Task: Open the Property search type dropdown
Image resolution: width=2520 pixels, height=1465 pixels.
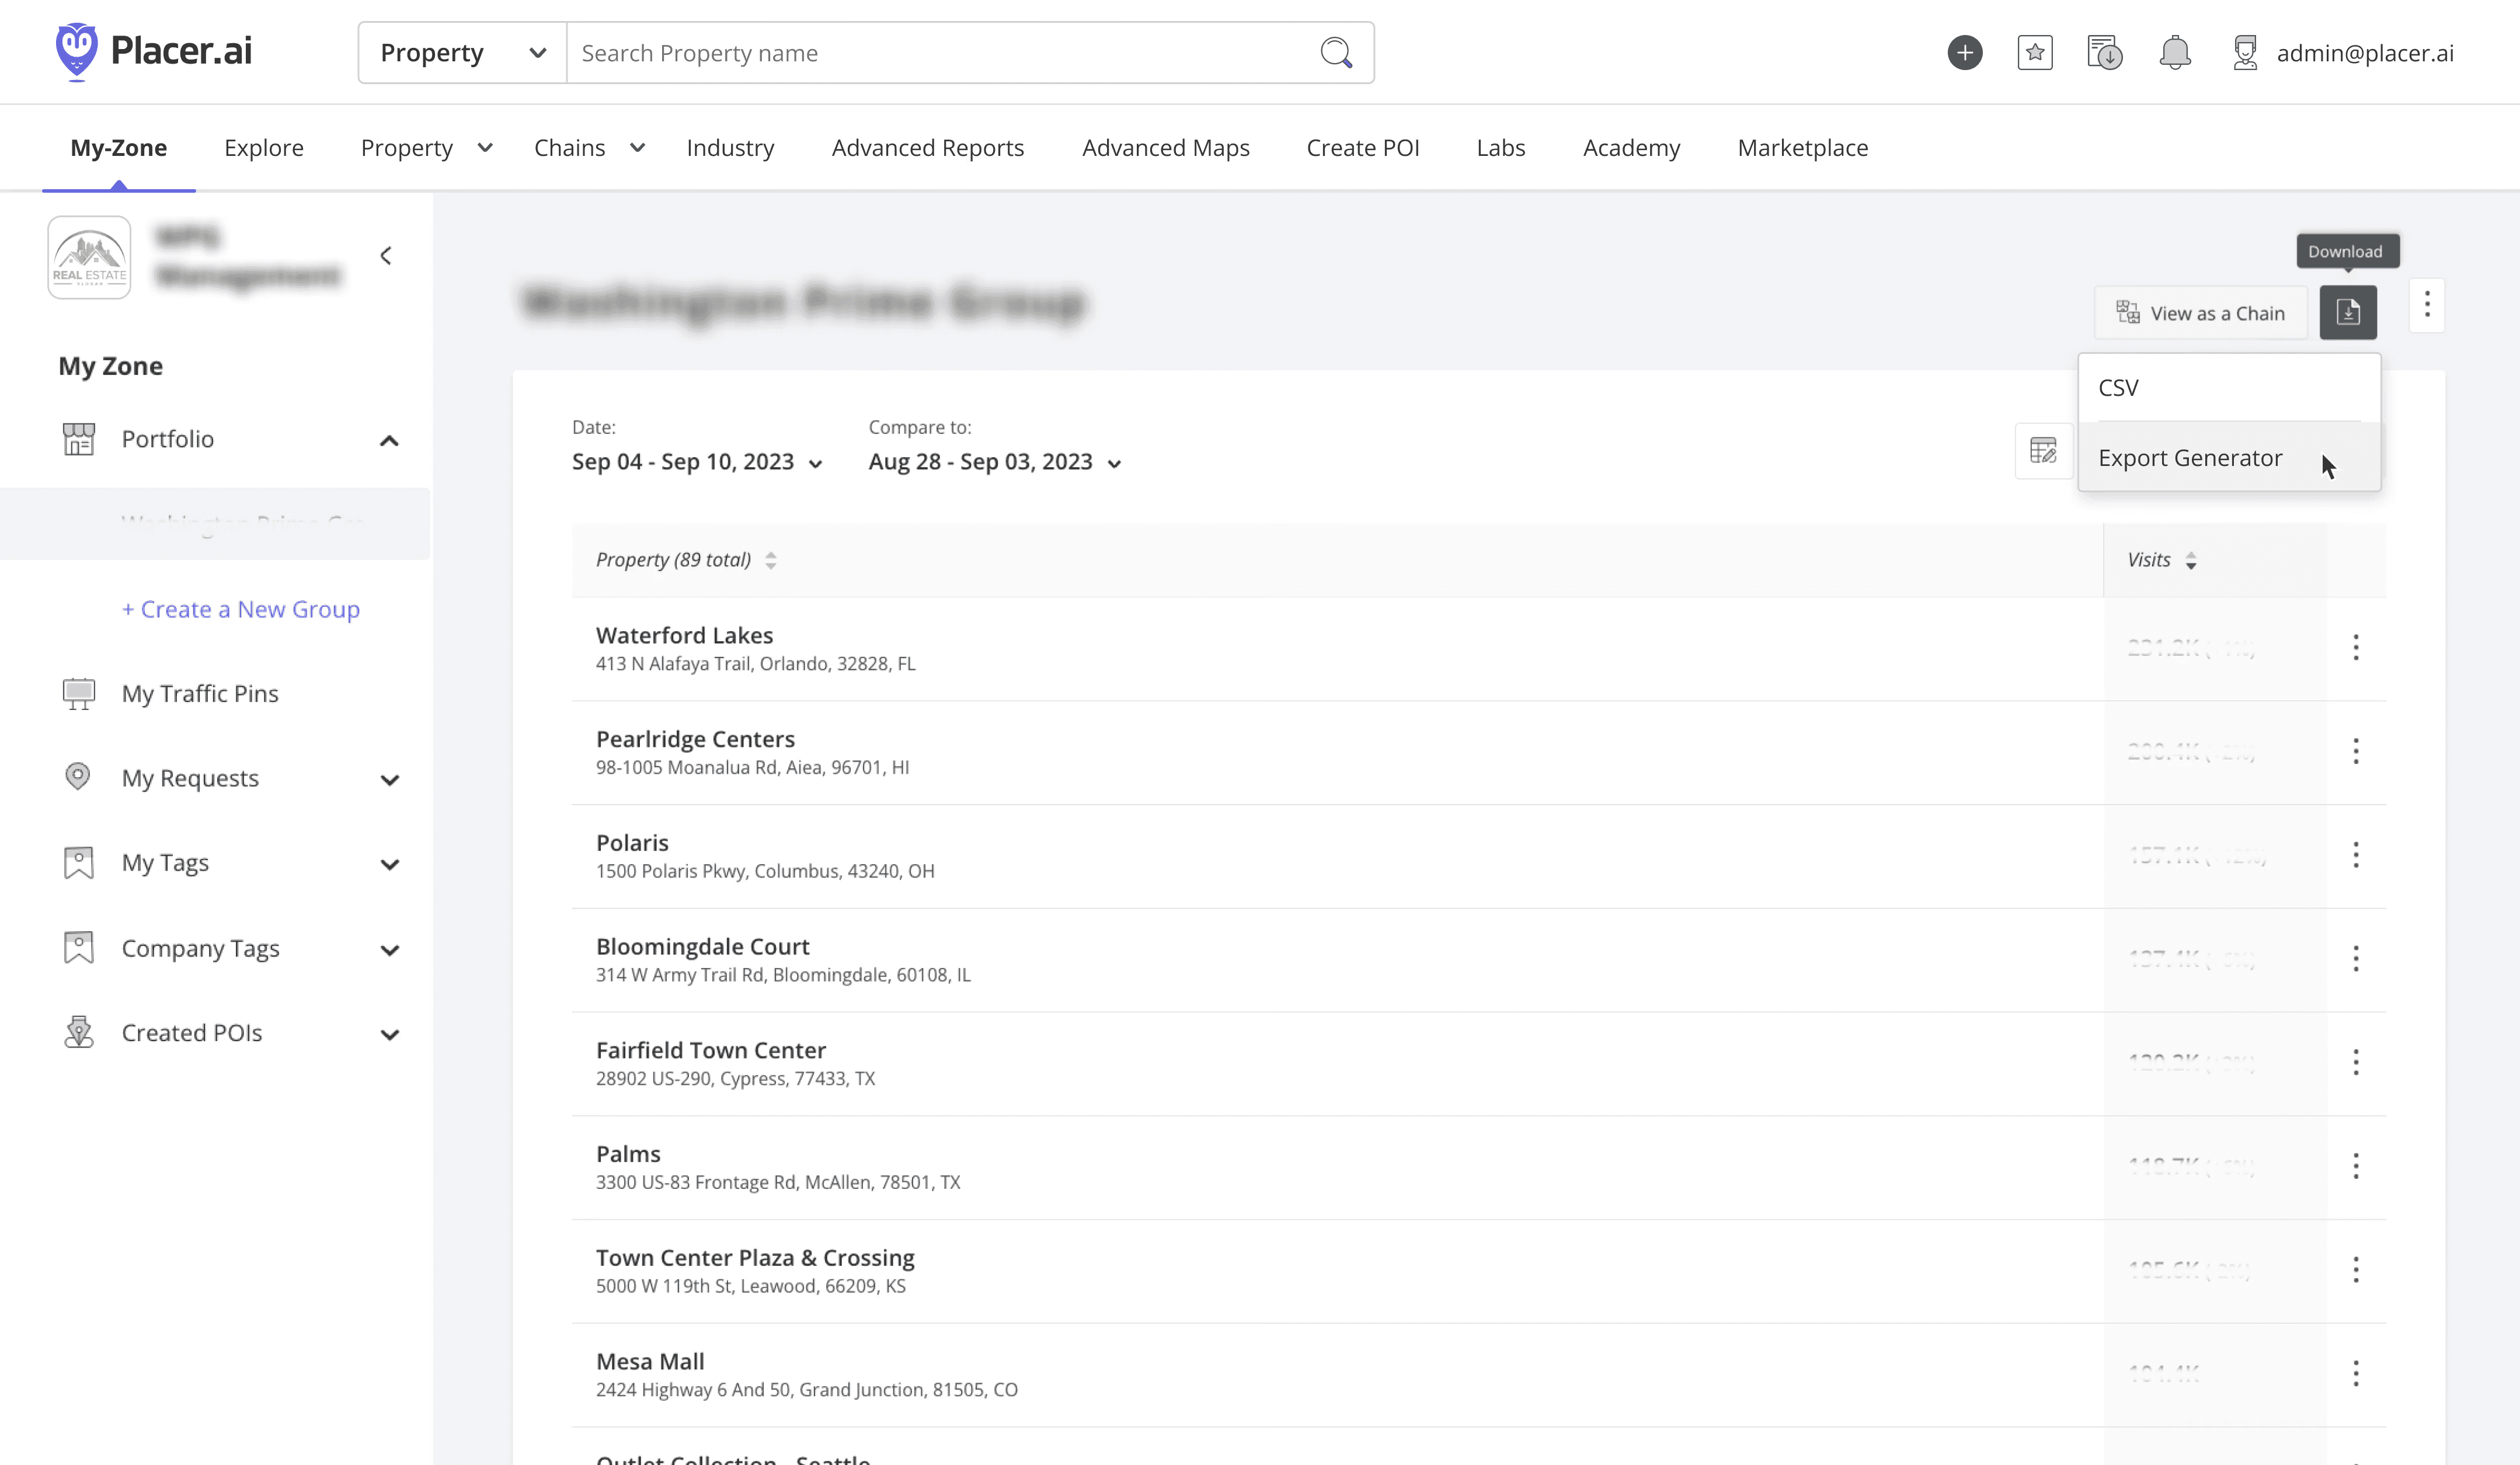Action: click(x=462, y=53)
